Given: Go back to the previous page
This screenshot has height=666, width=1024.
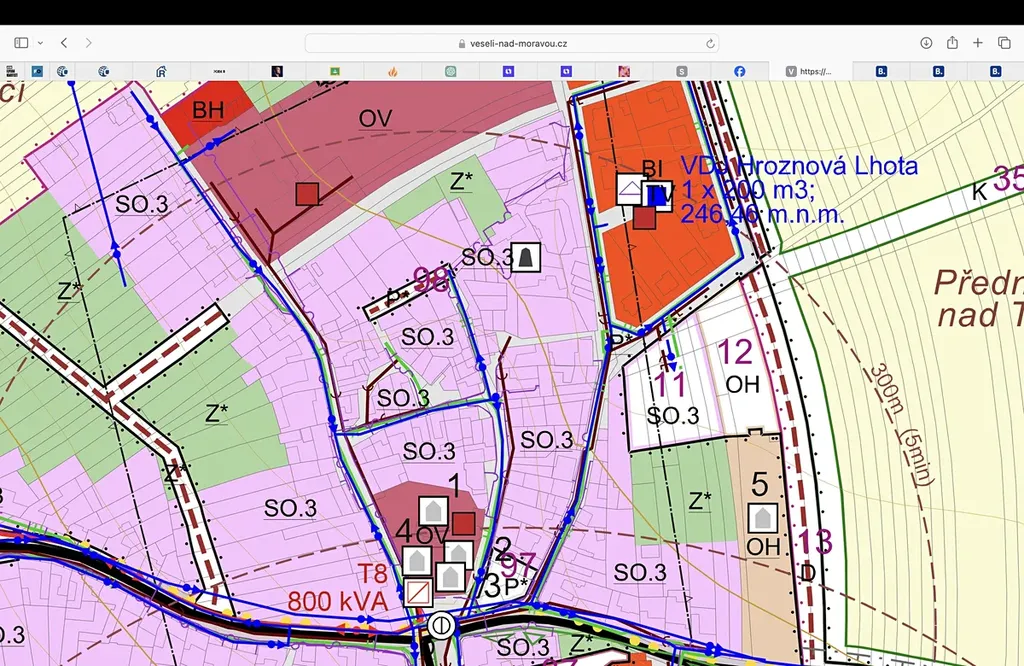Looking at the screenshot, I should pos(64,43).
